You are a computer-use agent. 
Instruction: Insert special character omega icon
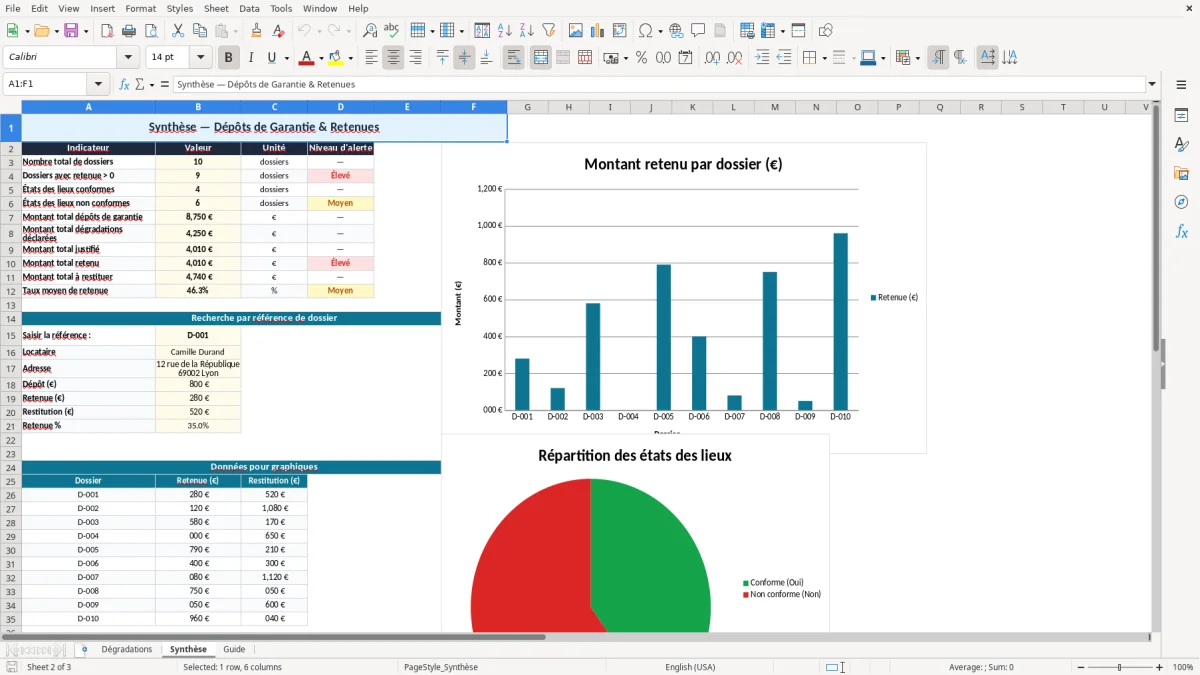[644, 31]
